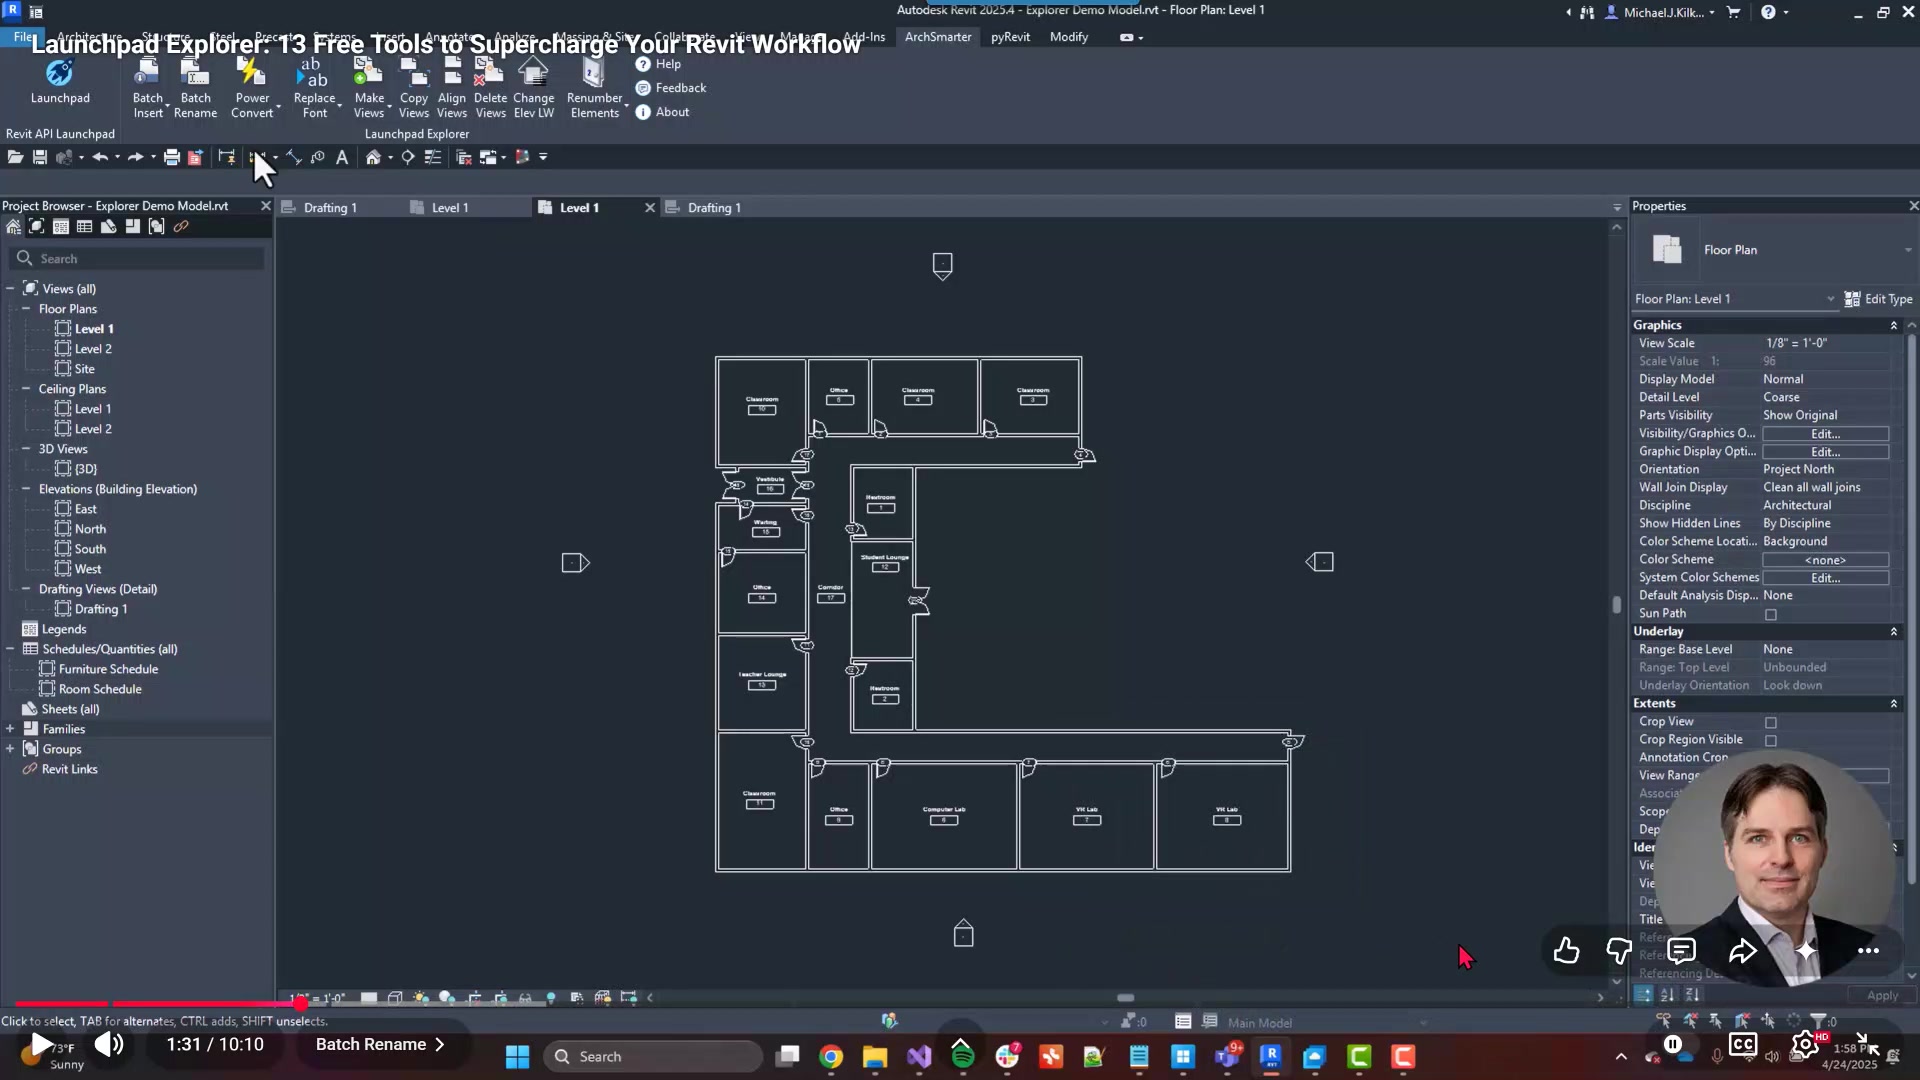Image resolution: width=1920 pixels, height=1080 pixels.
Task: Print using the printer icon
Action: [172, 157]
